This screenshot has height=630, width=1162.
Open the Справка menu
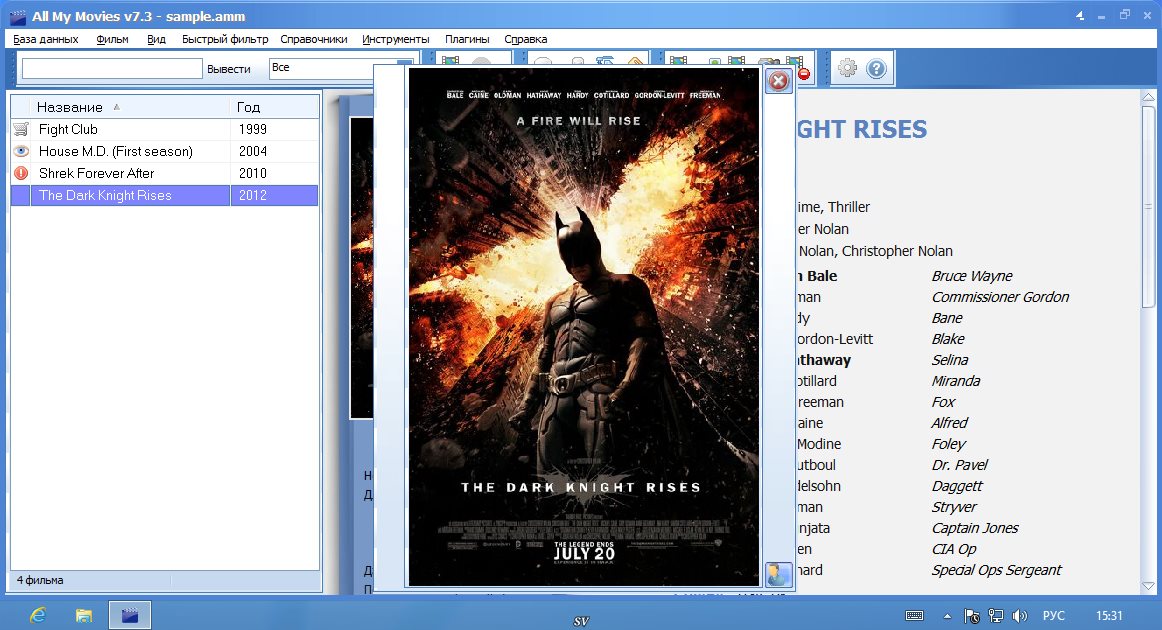coord(525,39)
